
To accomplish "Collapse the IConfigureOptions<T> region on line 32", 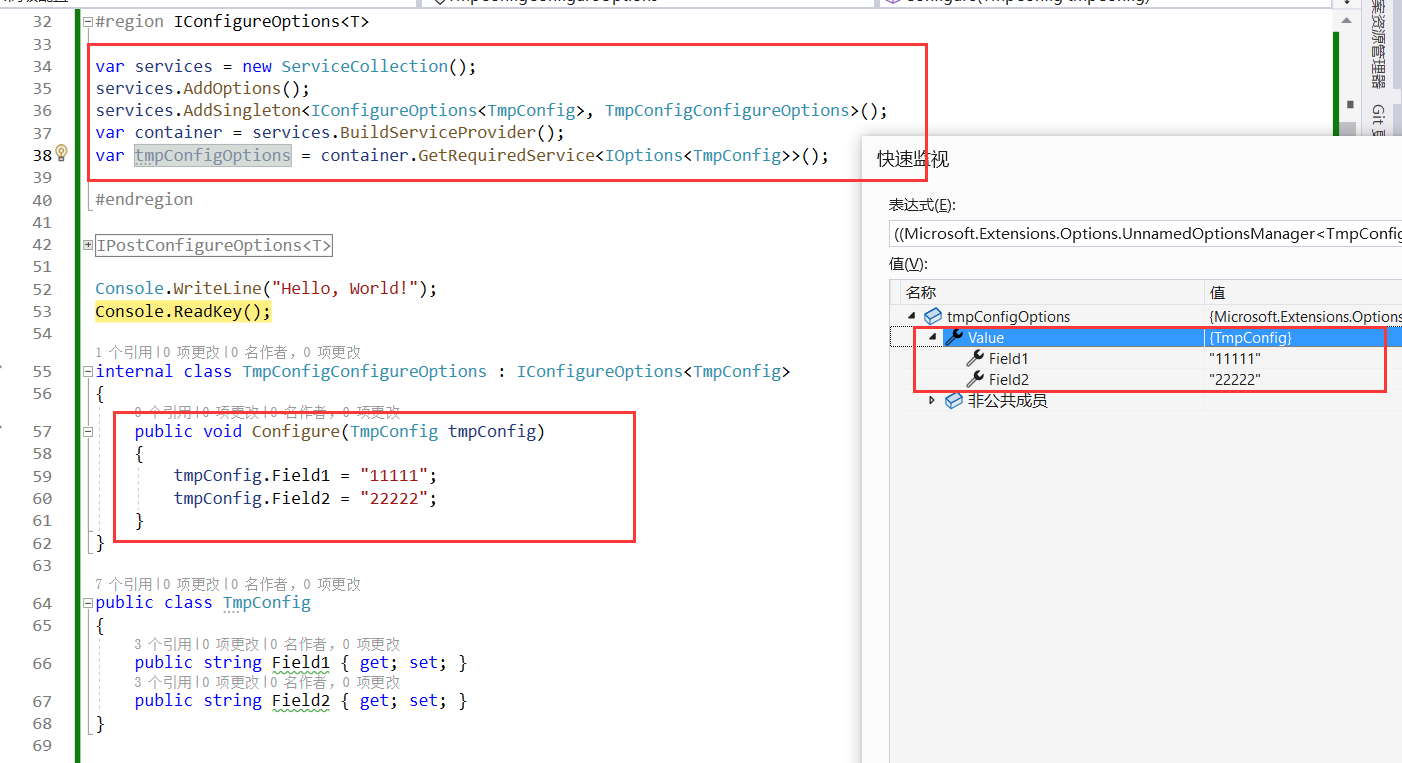I will pos(88,22).
